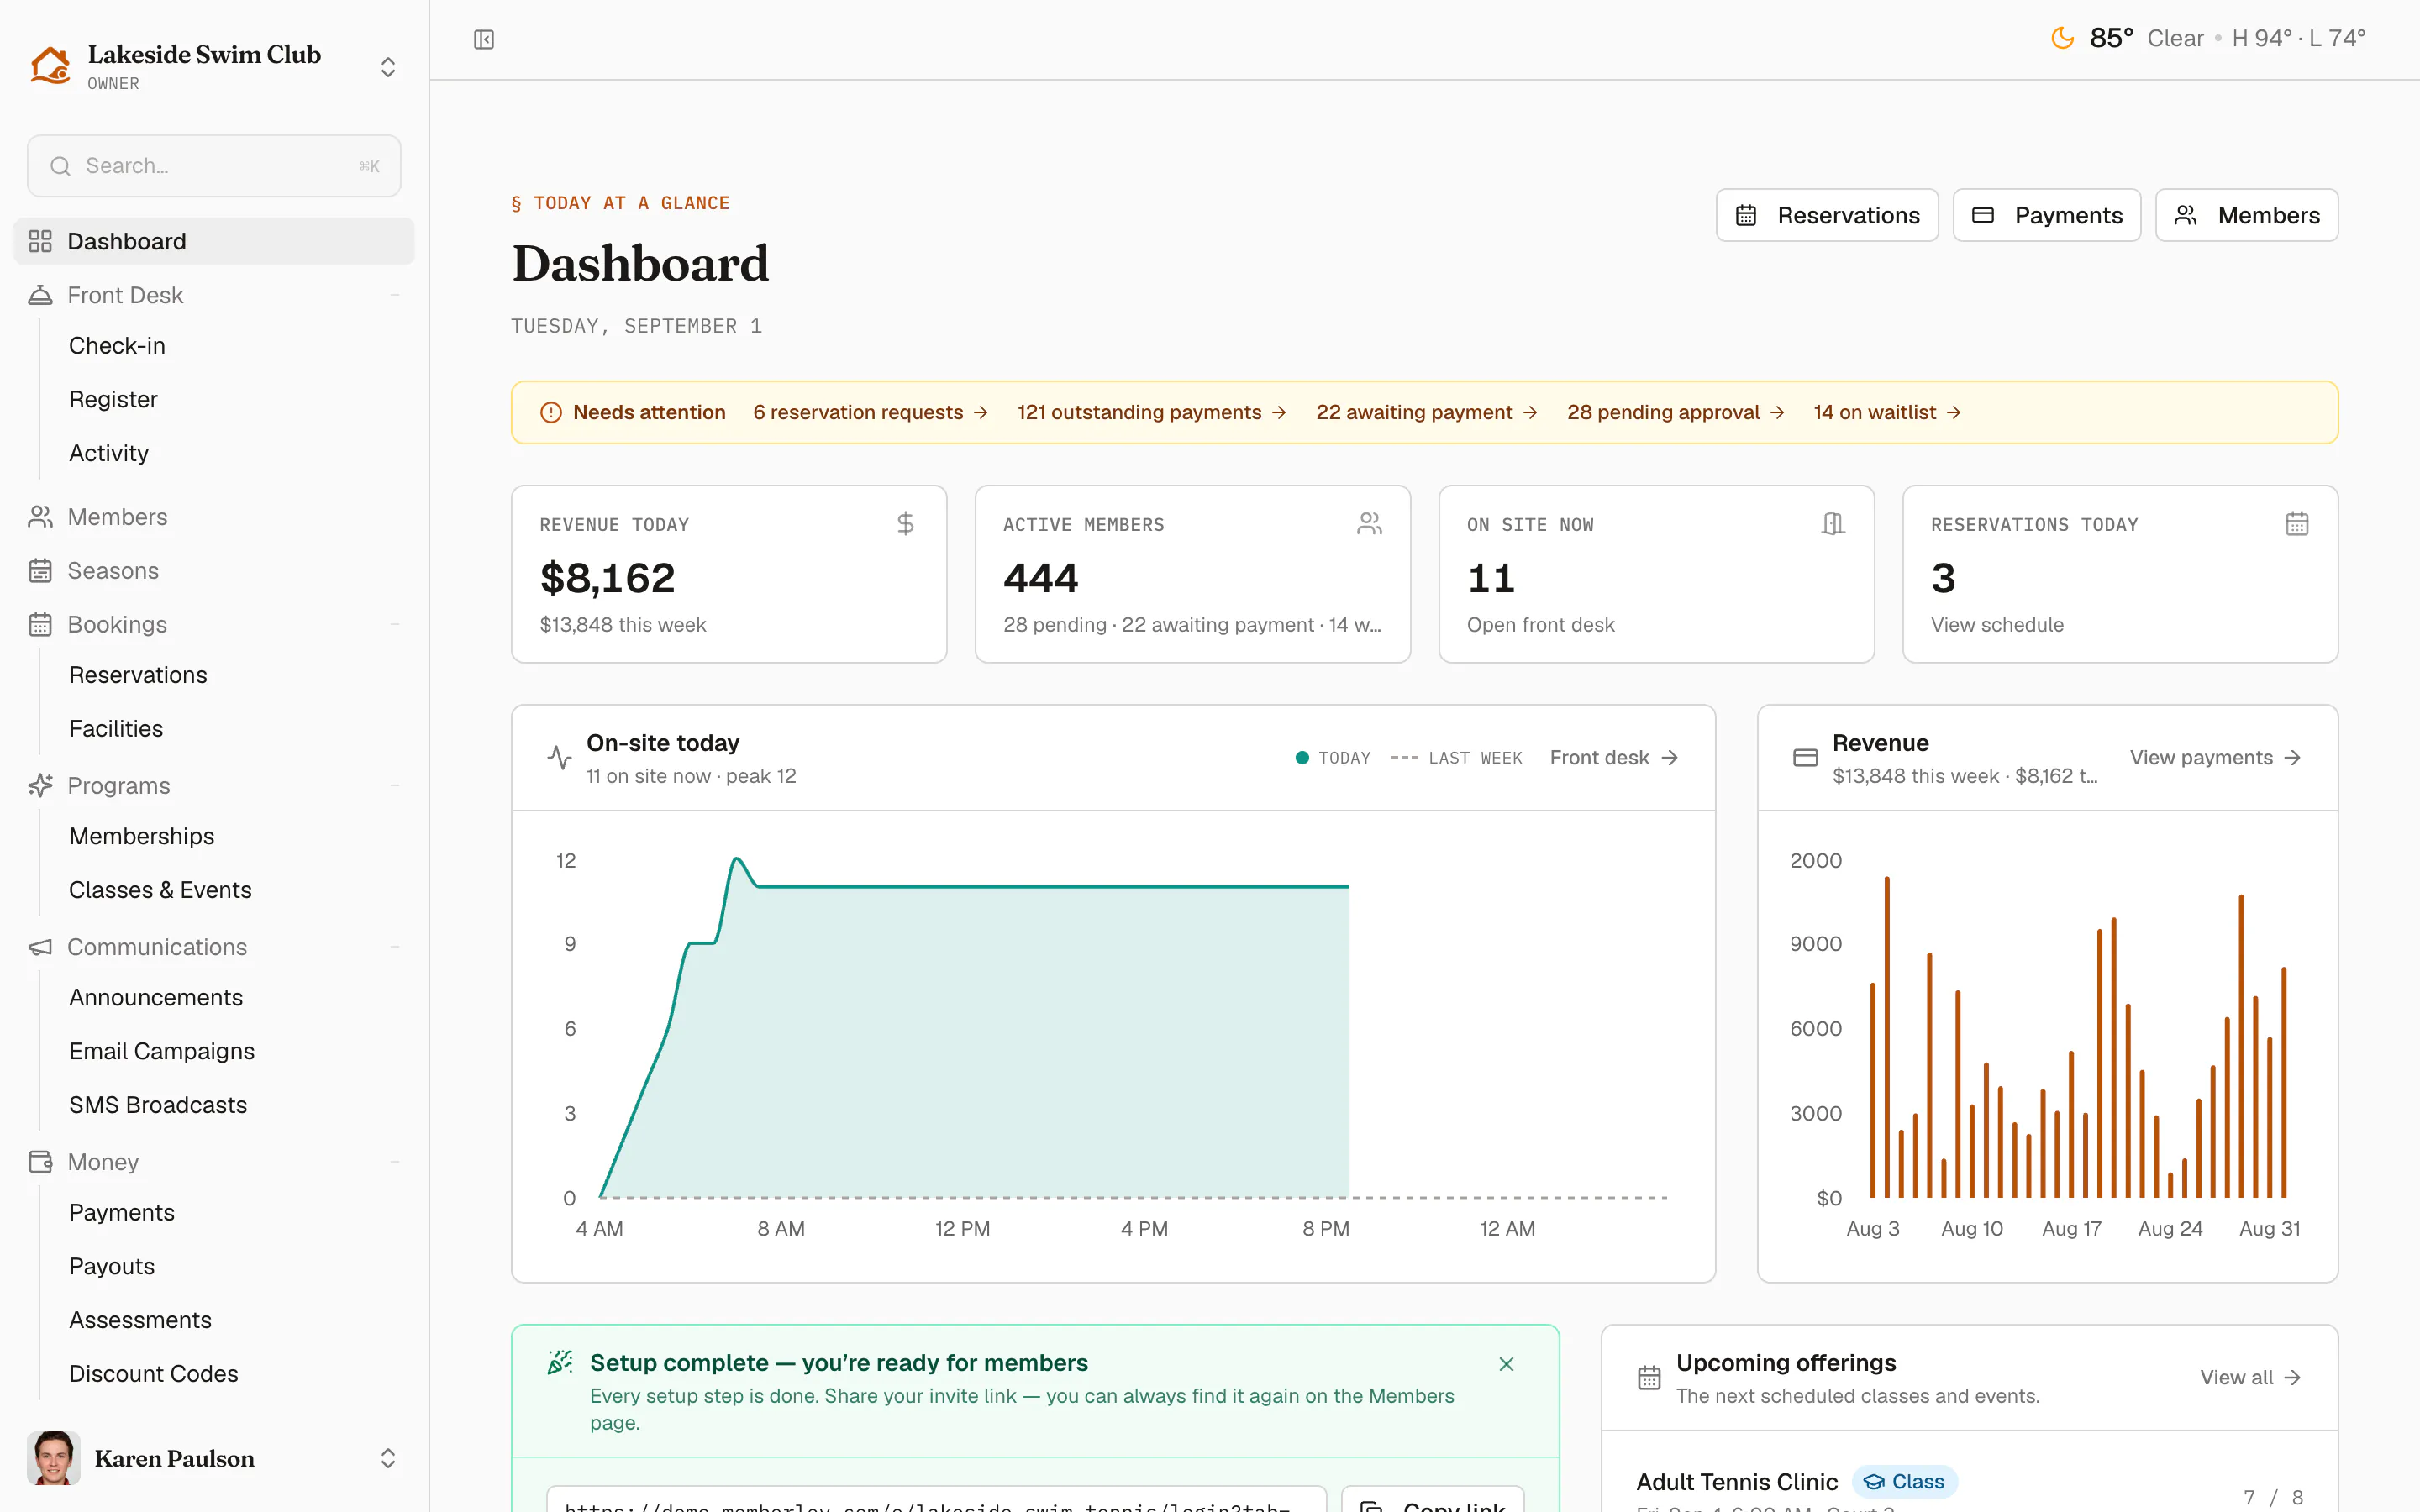This screenshot has width=2420, height=1512.
Task: Open 14 on waitlist link
Action: (x=1888, y=413)
